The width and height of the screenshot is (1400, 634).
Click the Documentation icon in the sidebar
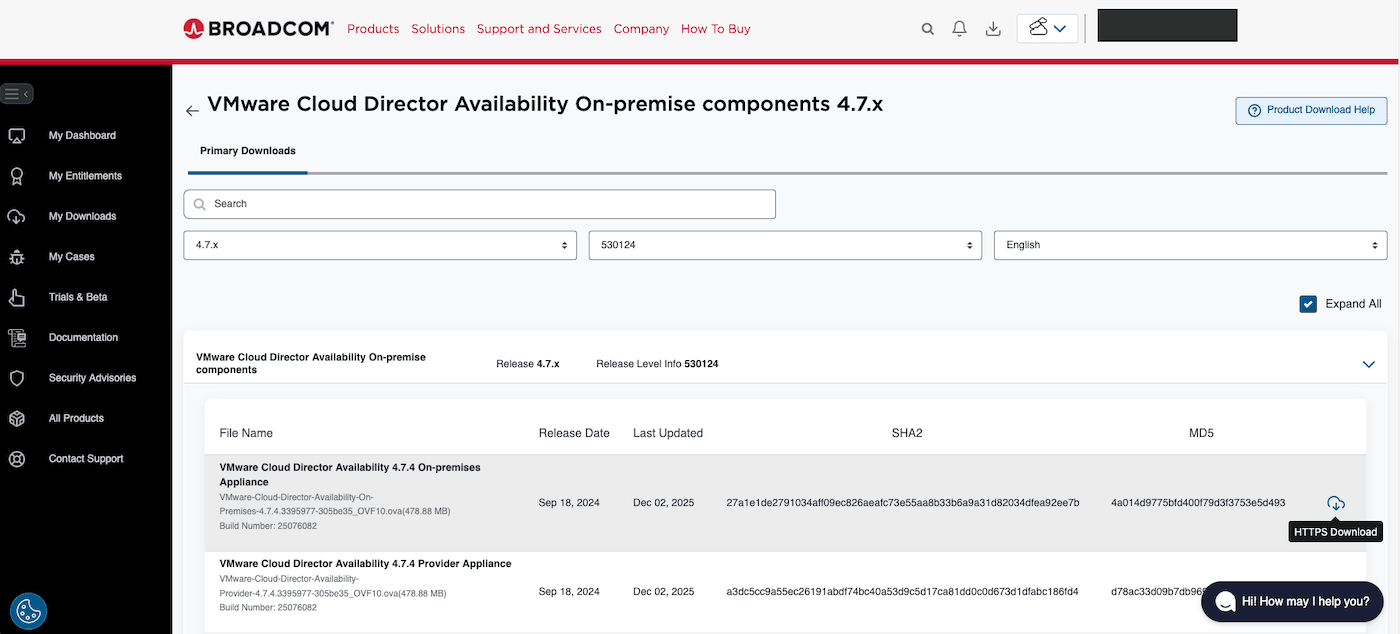click(16, 338)
